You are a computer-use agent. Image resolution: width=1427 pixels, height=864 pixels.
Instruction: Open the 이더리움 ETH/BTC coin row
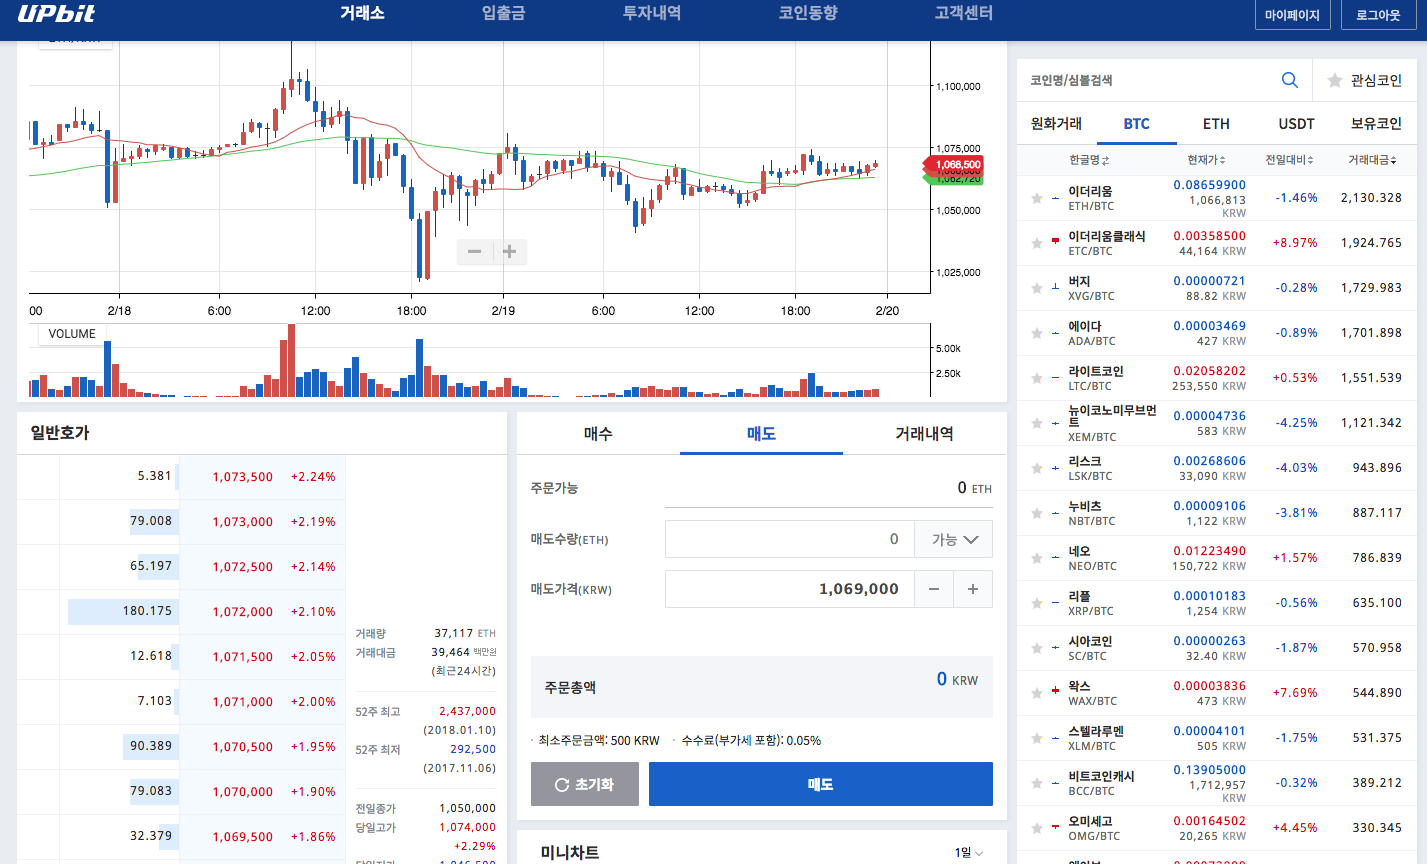click(1216, 198)
